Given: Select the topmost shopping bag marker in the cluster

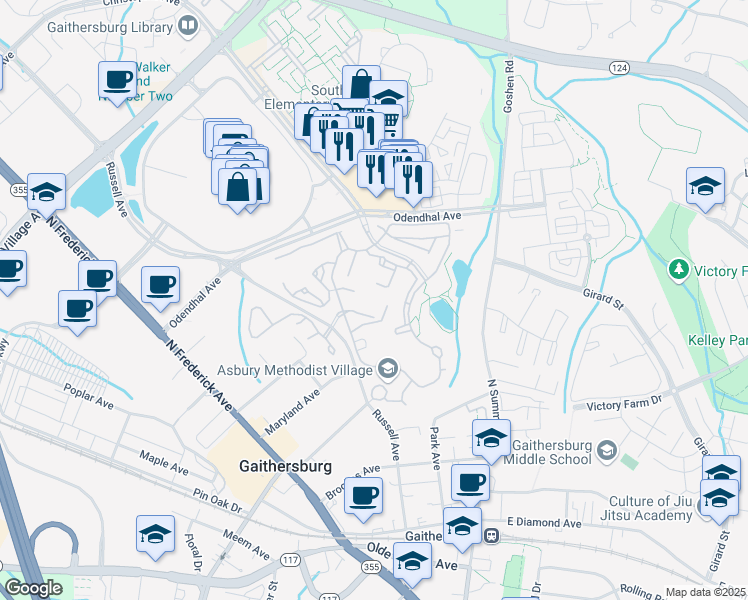Looking at the screenshot, I should [361, 81].
